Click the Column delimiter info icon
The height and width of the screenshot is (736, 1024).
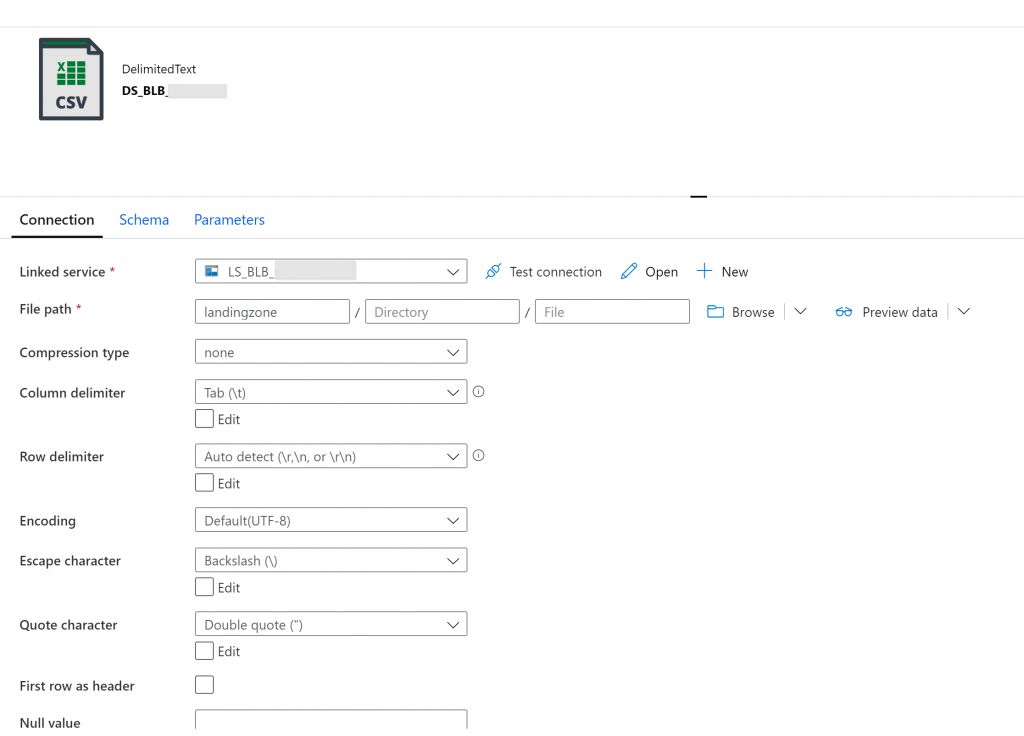tap(478, 392)
